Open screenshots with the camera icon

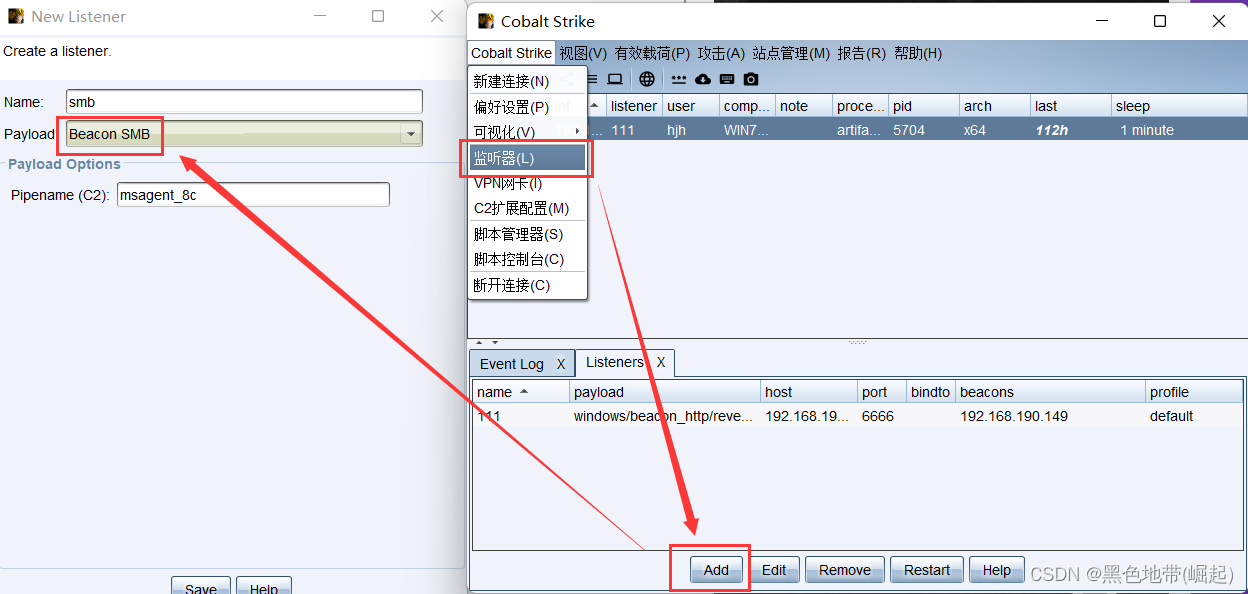750,79
